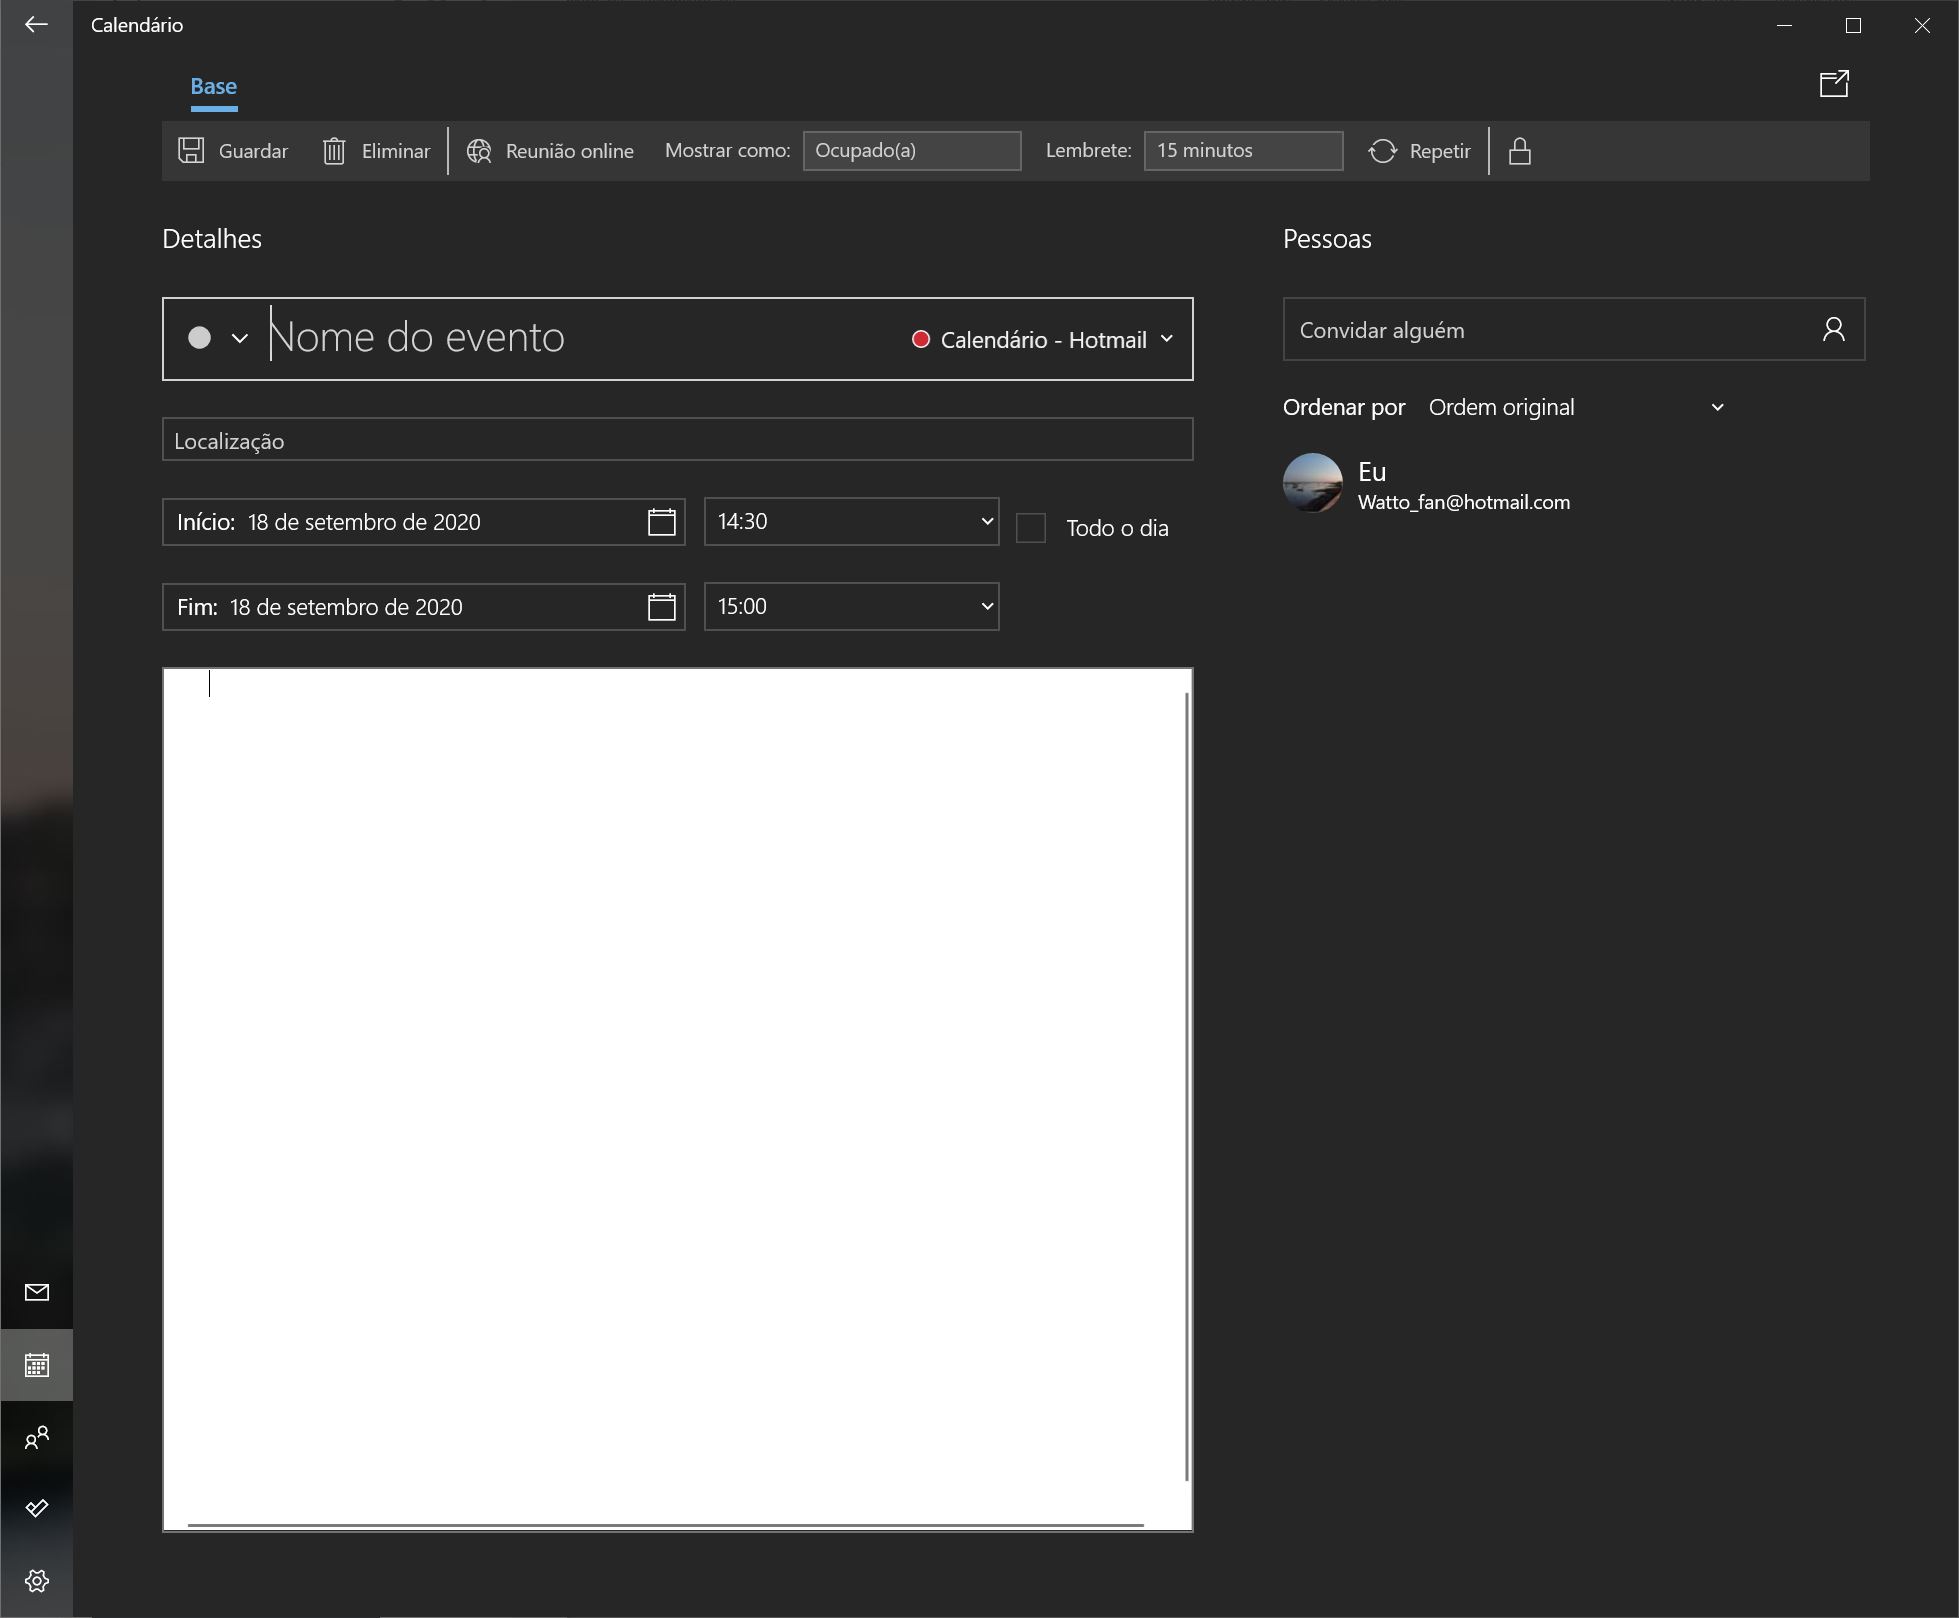Screen dimensions: 1959x1618
Task: Open To Do from the sidebar
Action: (x=37, y=1508)
